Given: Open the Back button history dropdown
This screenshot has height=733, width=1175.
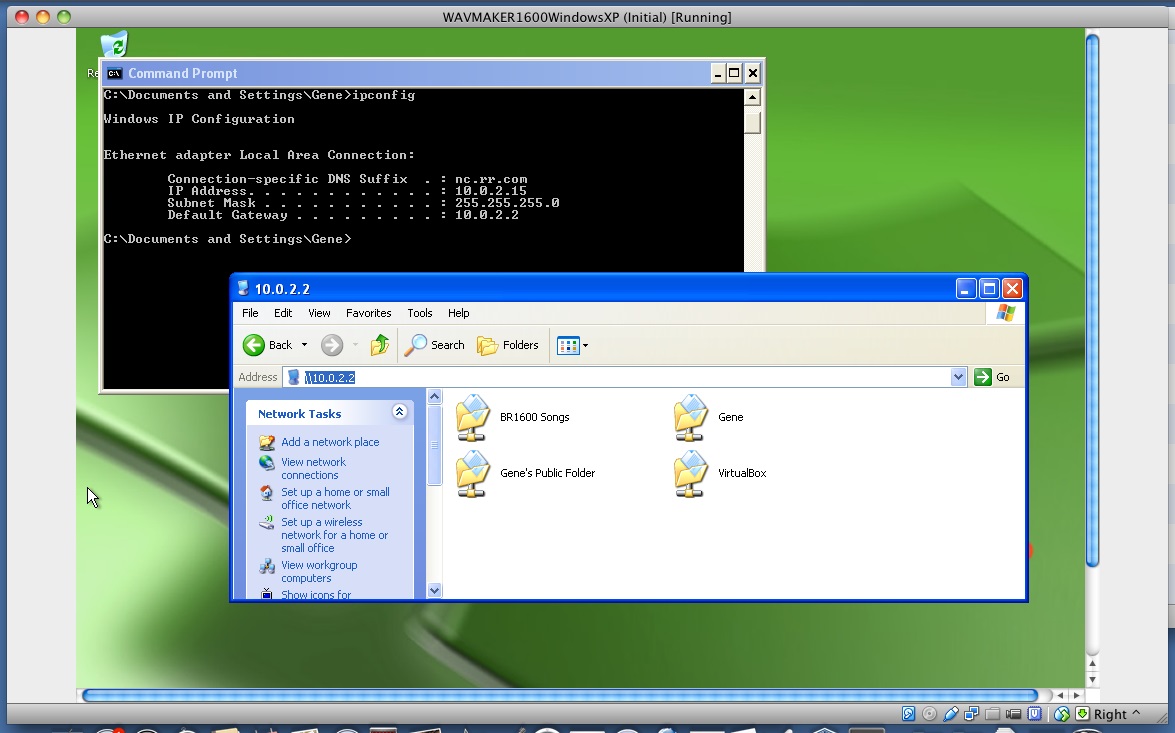Looking at the screenshot, I should [x=304, y=345].
